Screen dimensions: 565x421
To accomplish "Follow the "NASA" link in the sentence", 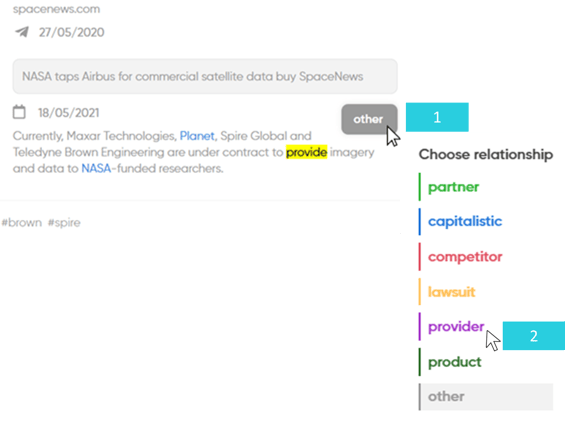I will click(96, 168).
